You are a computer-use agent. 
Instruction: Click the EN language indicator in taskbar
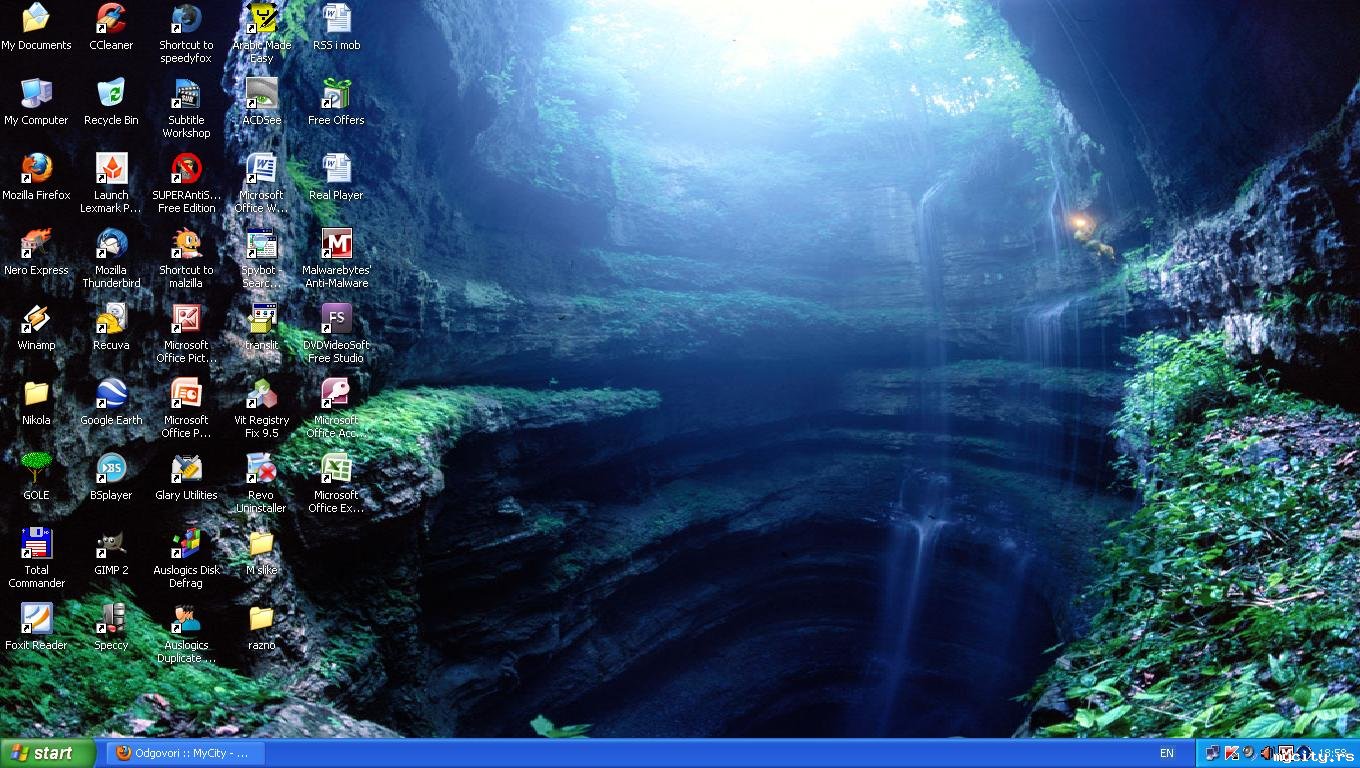tap(1167, 753)
